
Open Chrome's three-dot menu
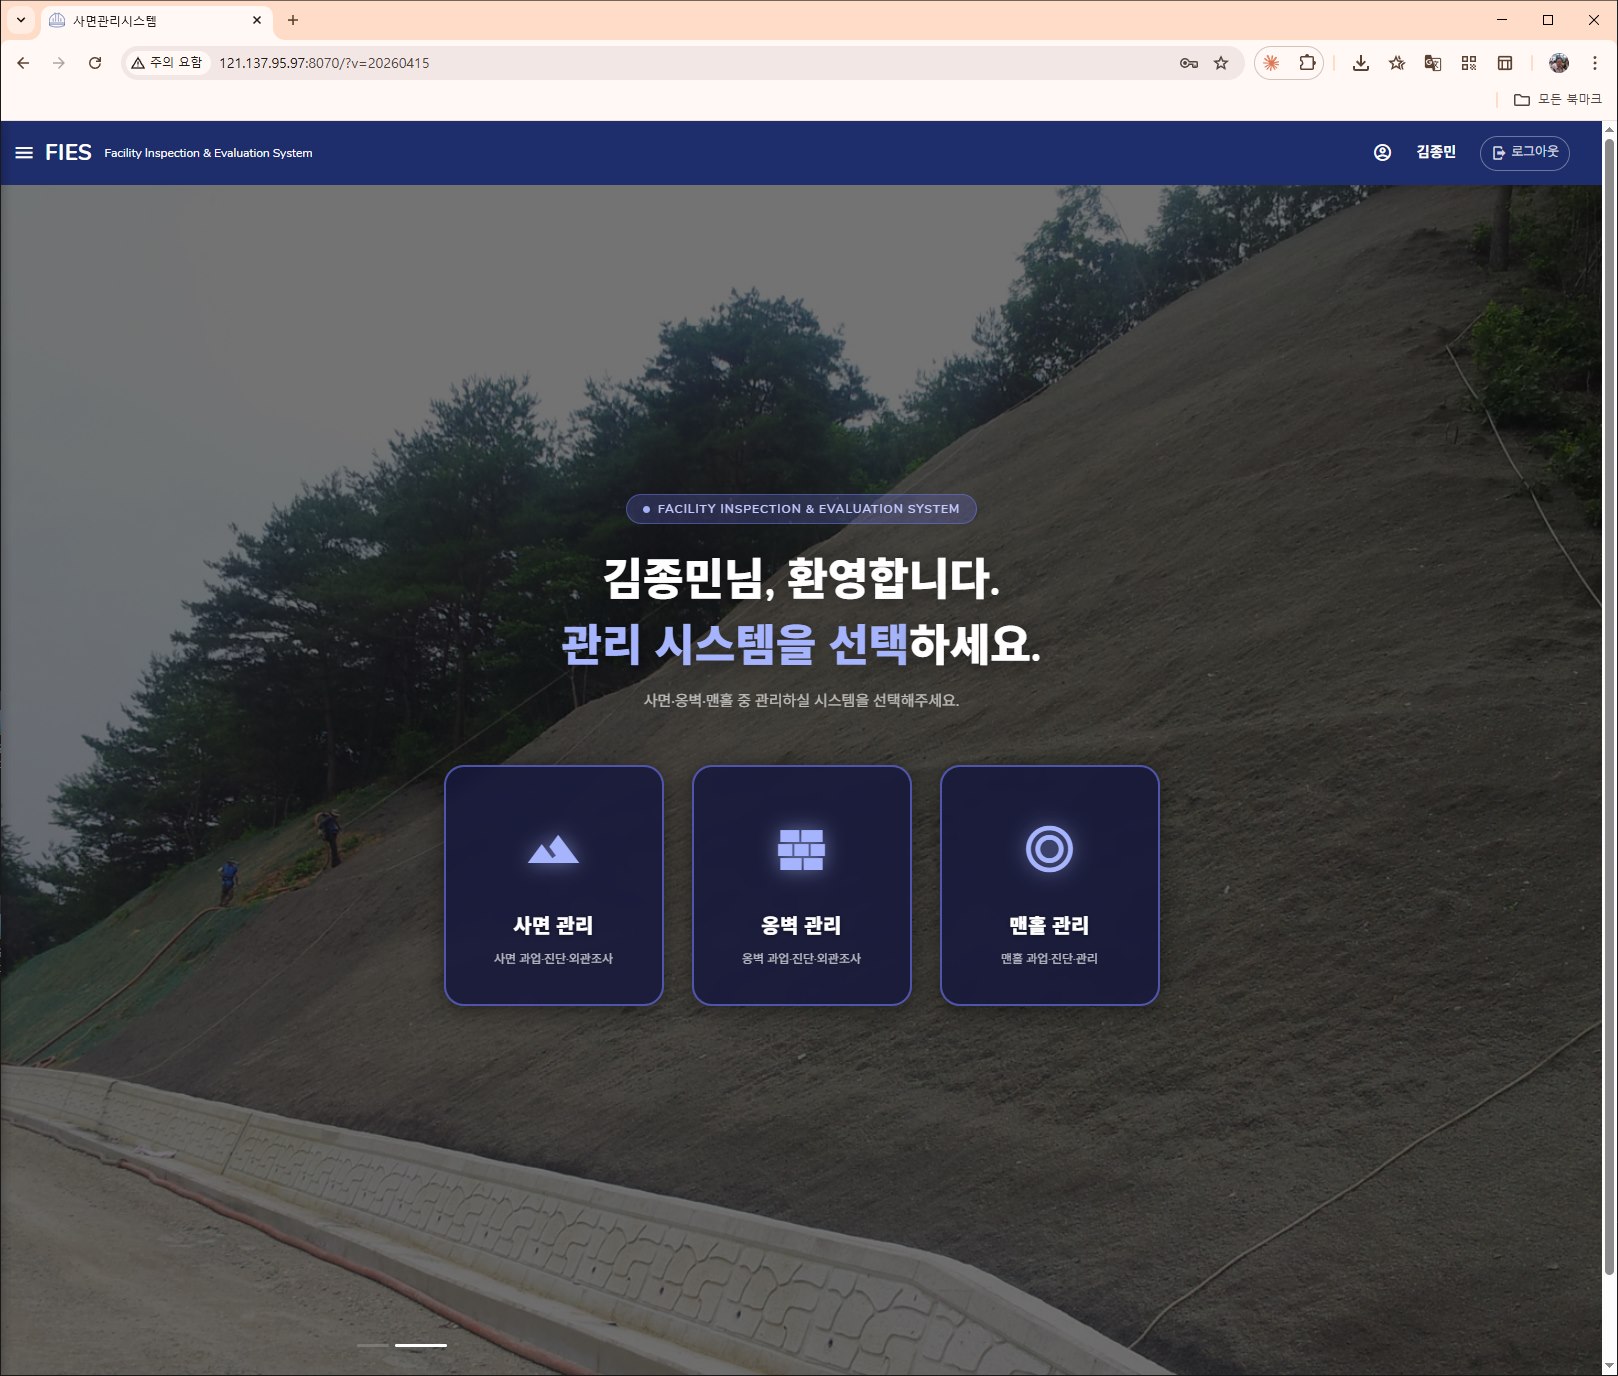[1595, 63]
